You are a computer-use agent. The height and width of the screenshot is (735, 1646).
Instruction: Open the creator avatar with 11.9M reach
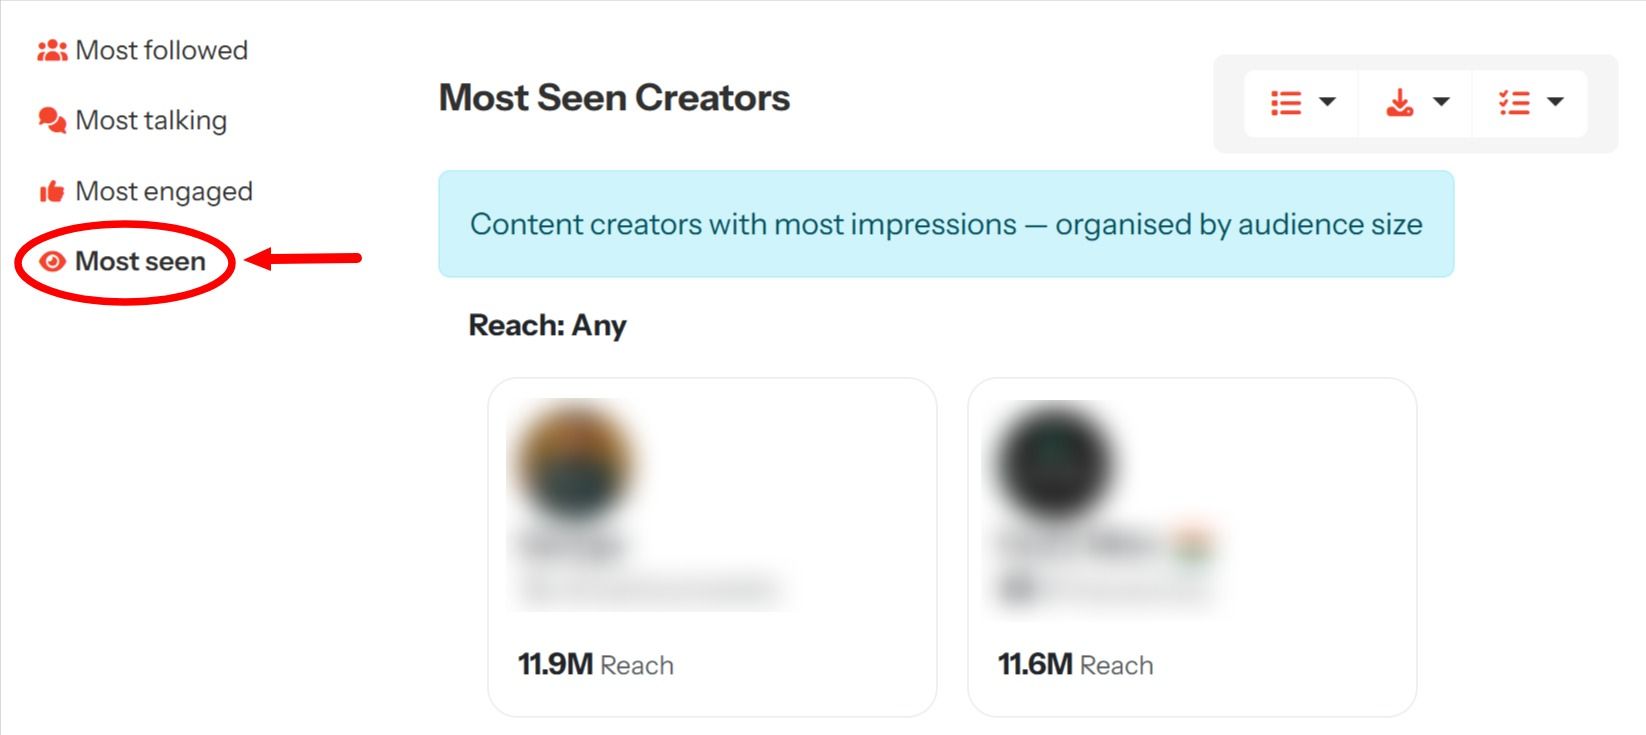click(574, 460)
